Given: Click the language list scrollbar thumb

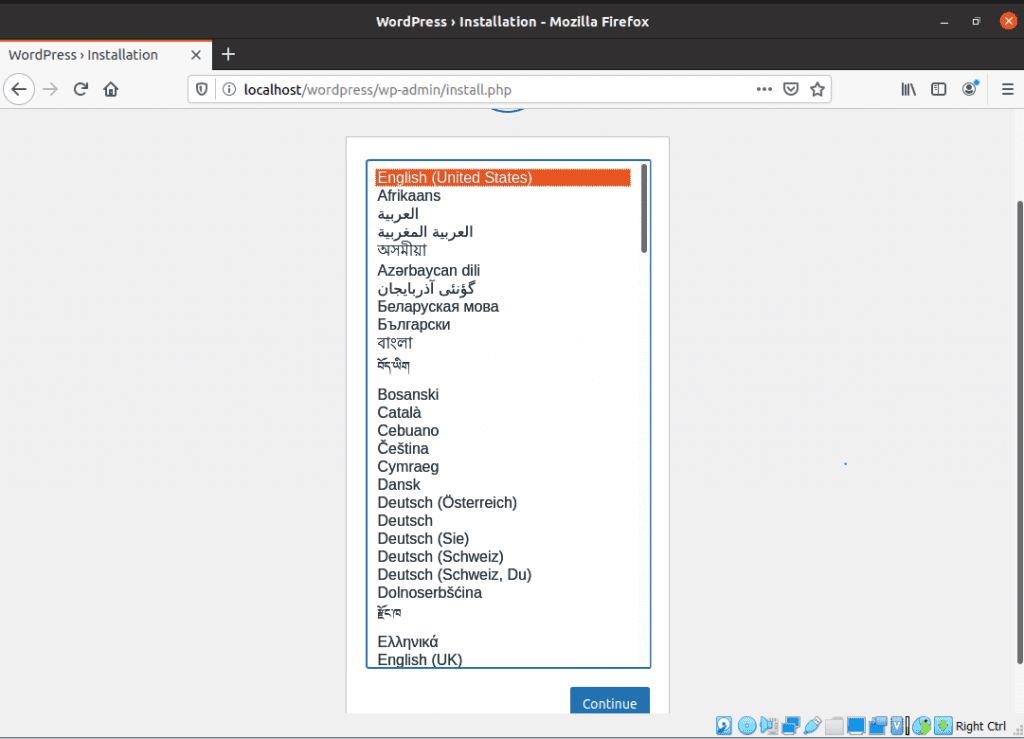Looking at the screenshot, I should pos(644,208).
